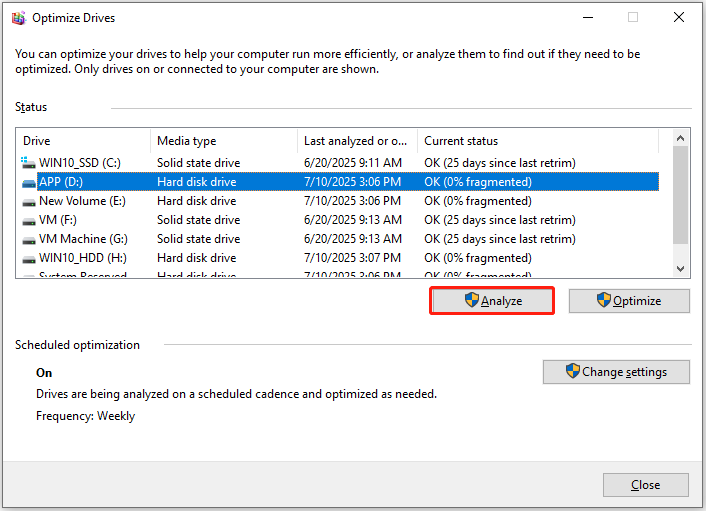Click Hard disk drive in the E: row

click(x=197, y=201)
